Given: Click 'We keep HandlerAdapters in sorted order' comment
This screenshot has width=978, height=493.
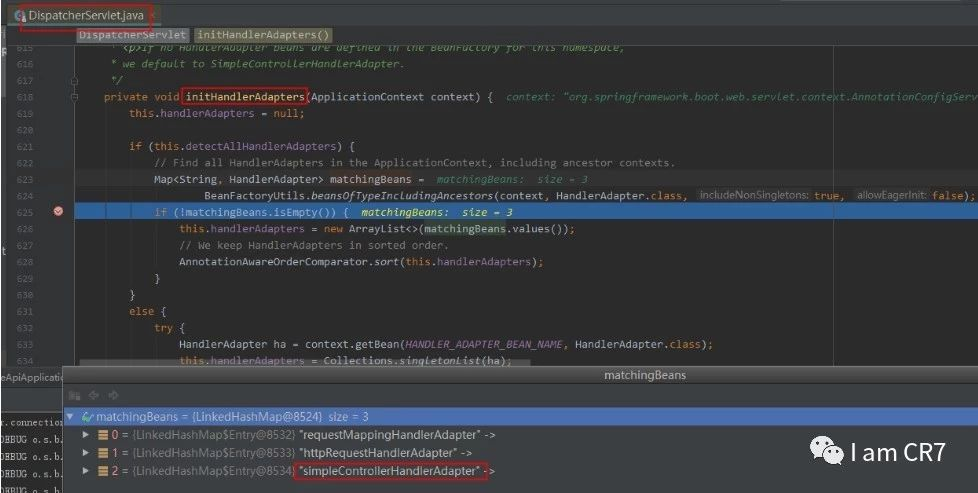Looking at the screenshot, I should [314, 245].
